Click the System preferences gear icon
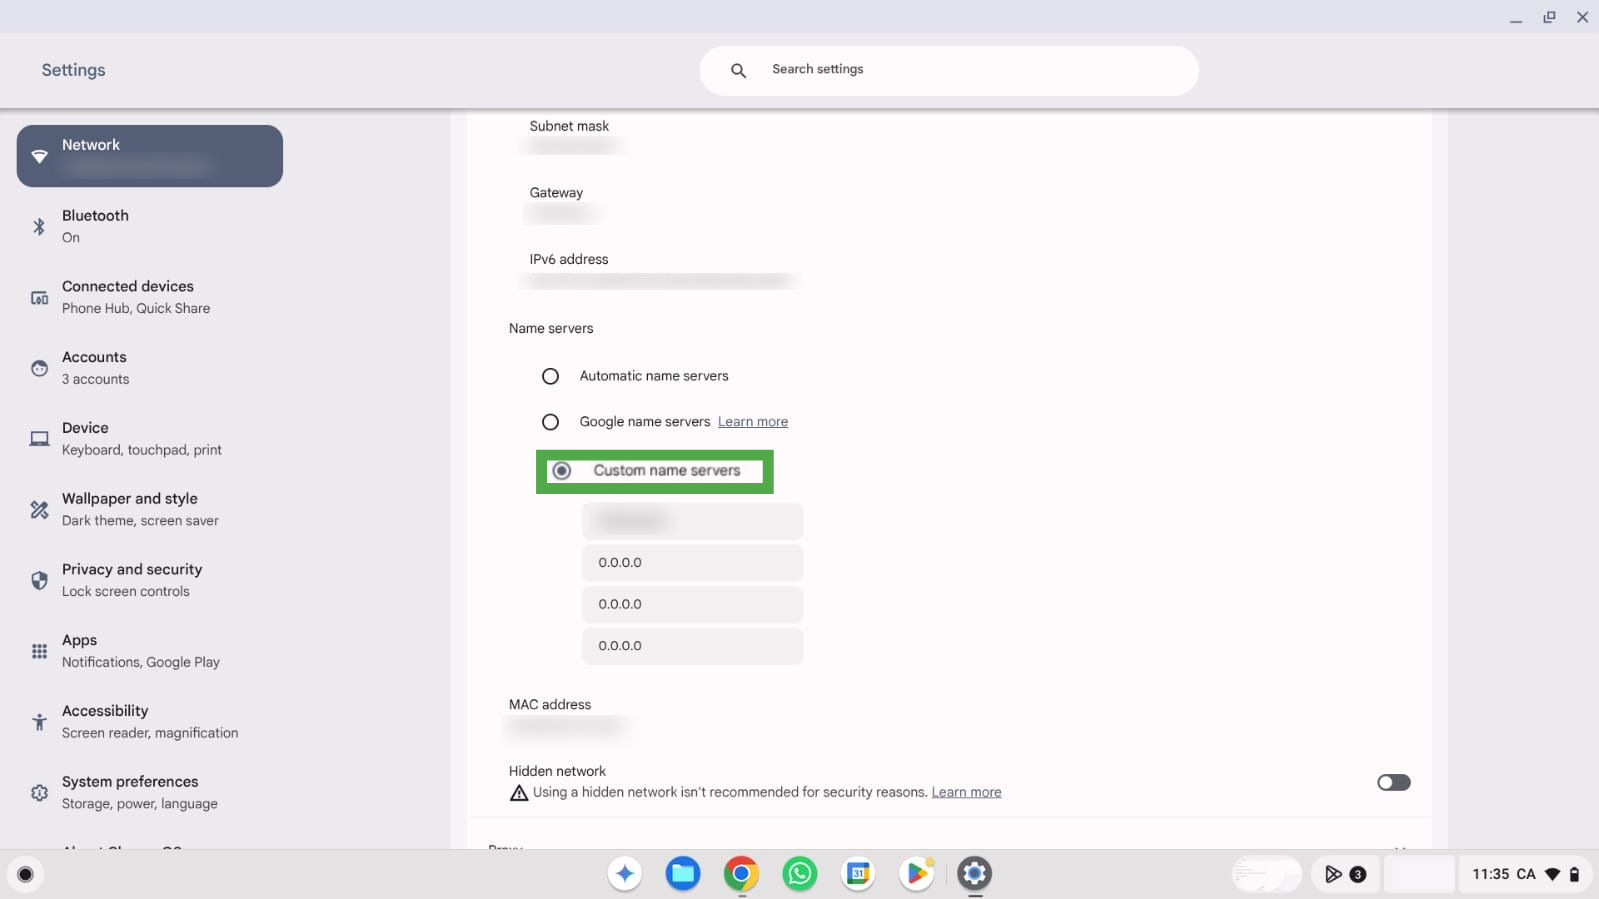The width and height of the screenshot is (1599, 899). pos(39,793)
